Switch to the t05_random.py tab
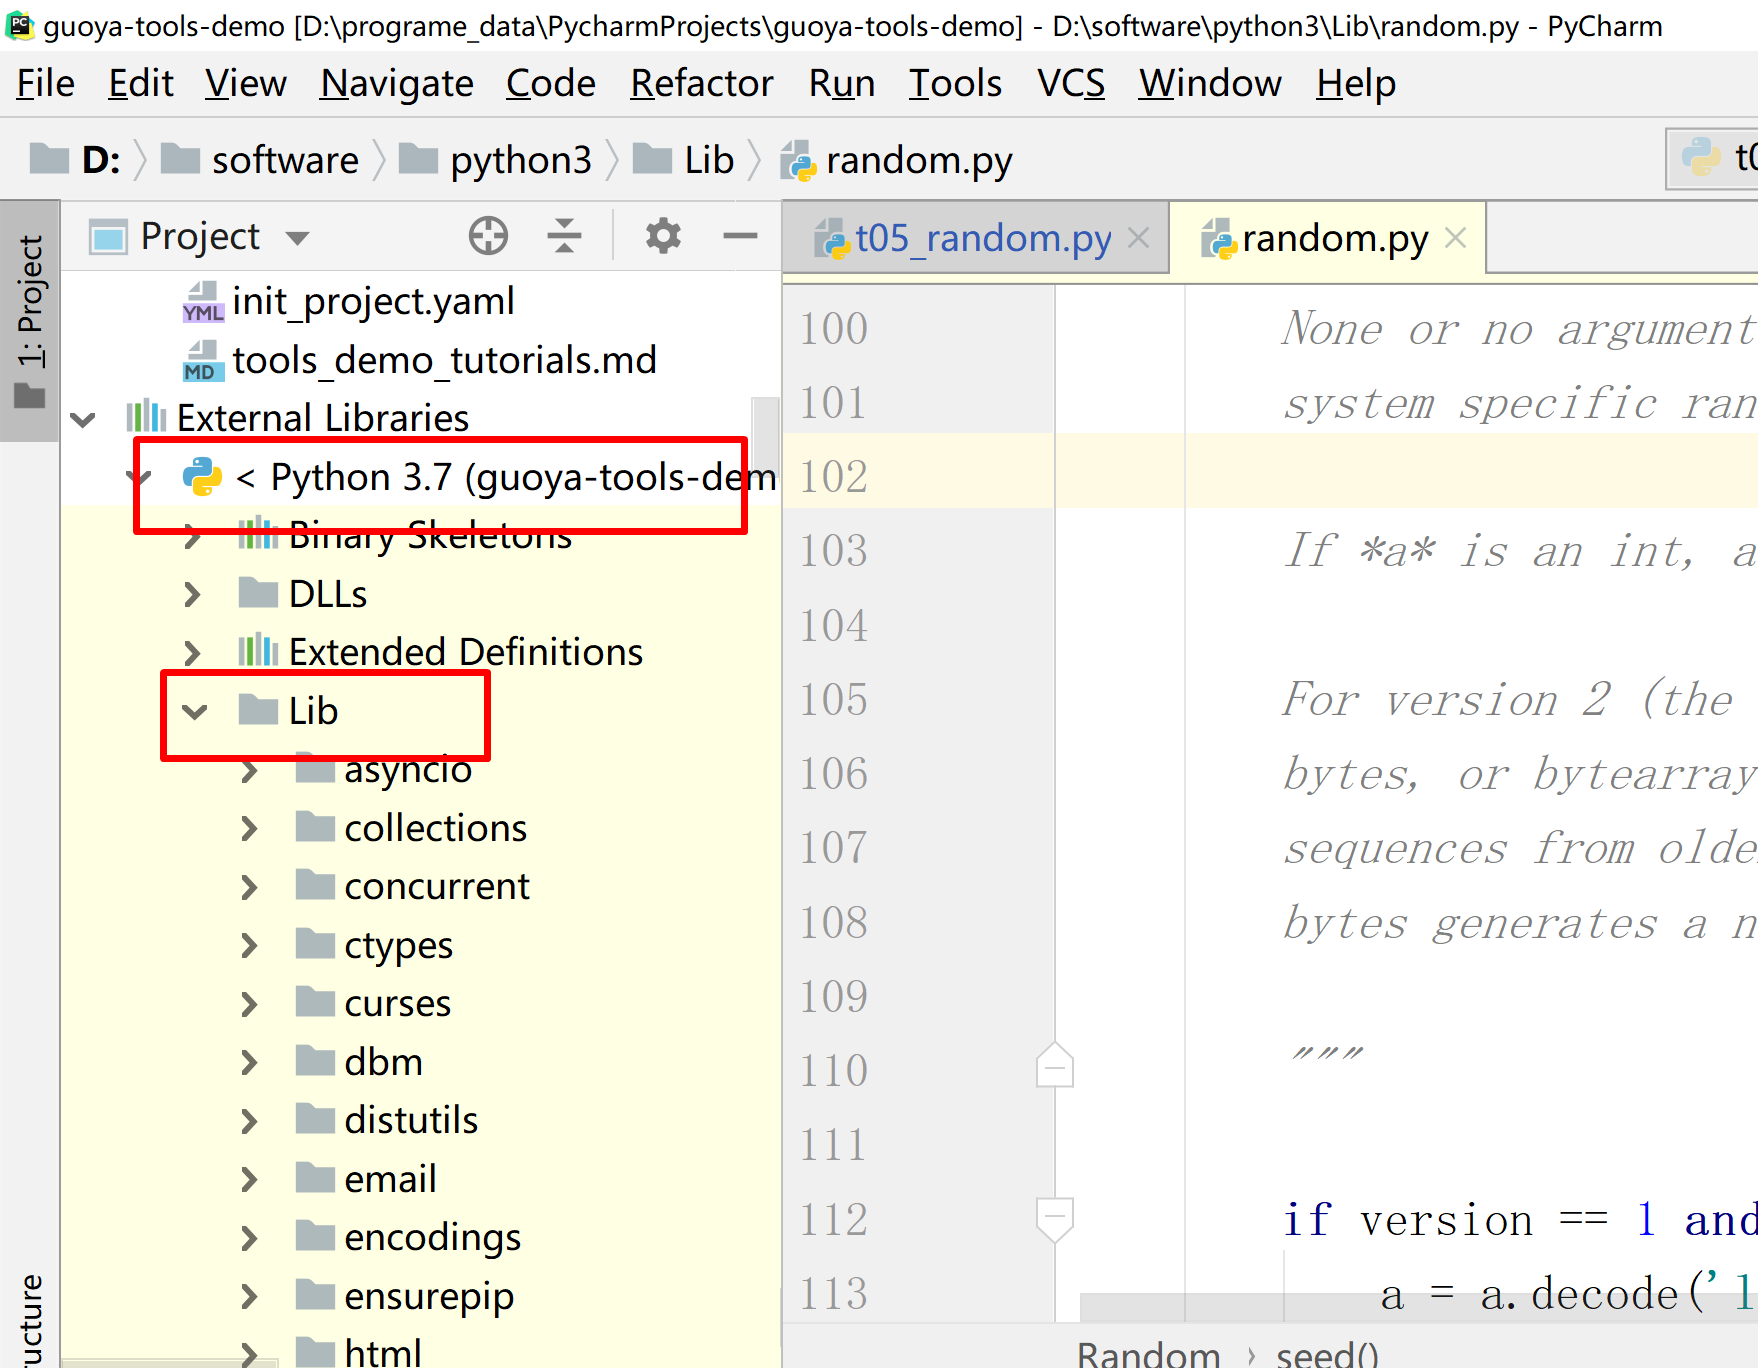The height and width of the screenshot is (1368, 1758). point(982,238)
